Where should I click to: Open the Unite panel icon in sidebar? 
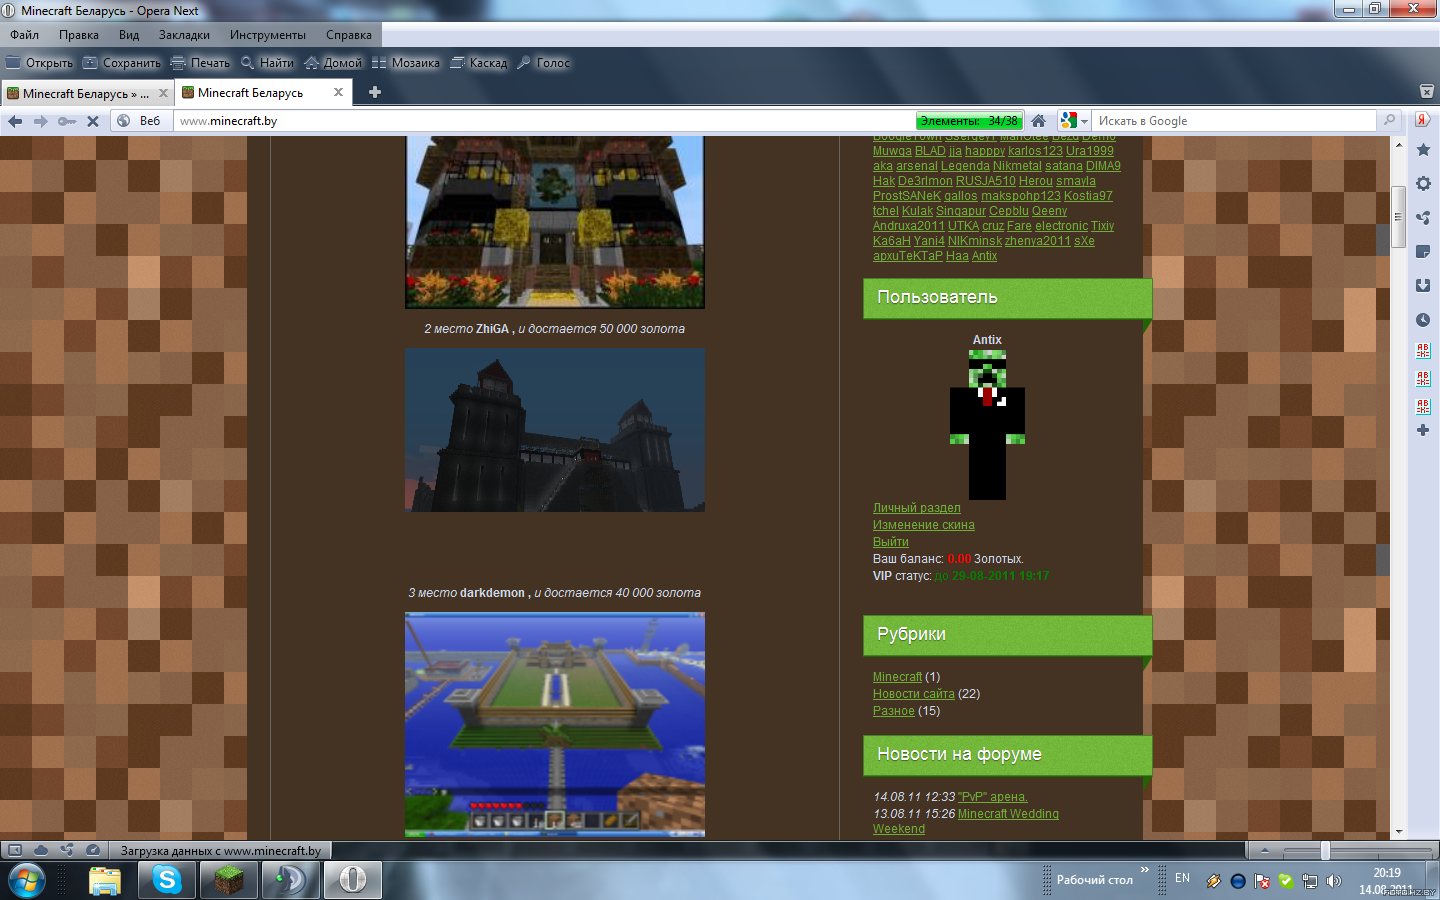(1423, 218)
